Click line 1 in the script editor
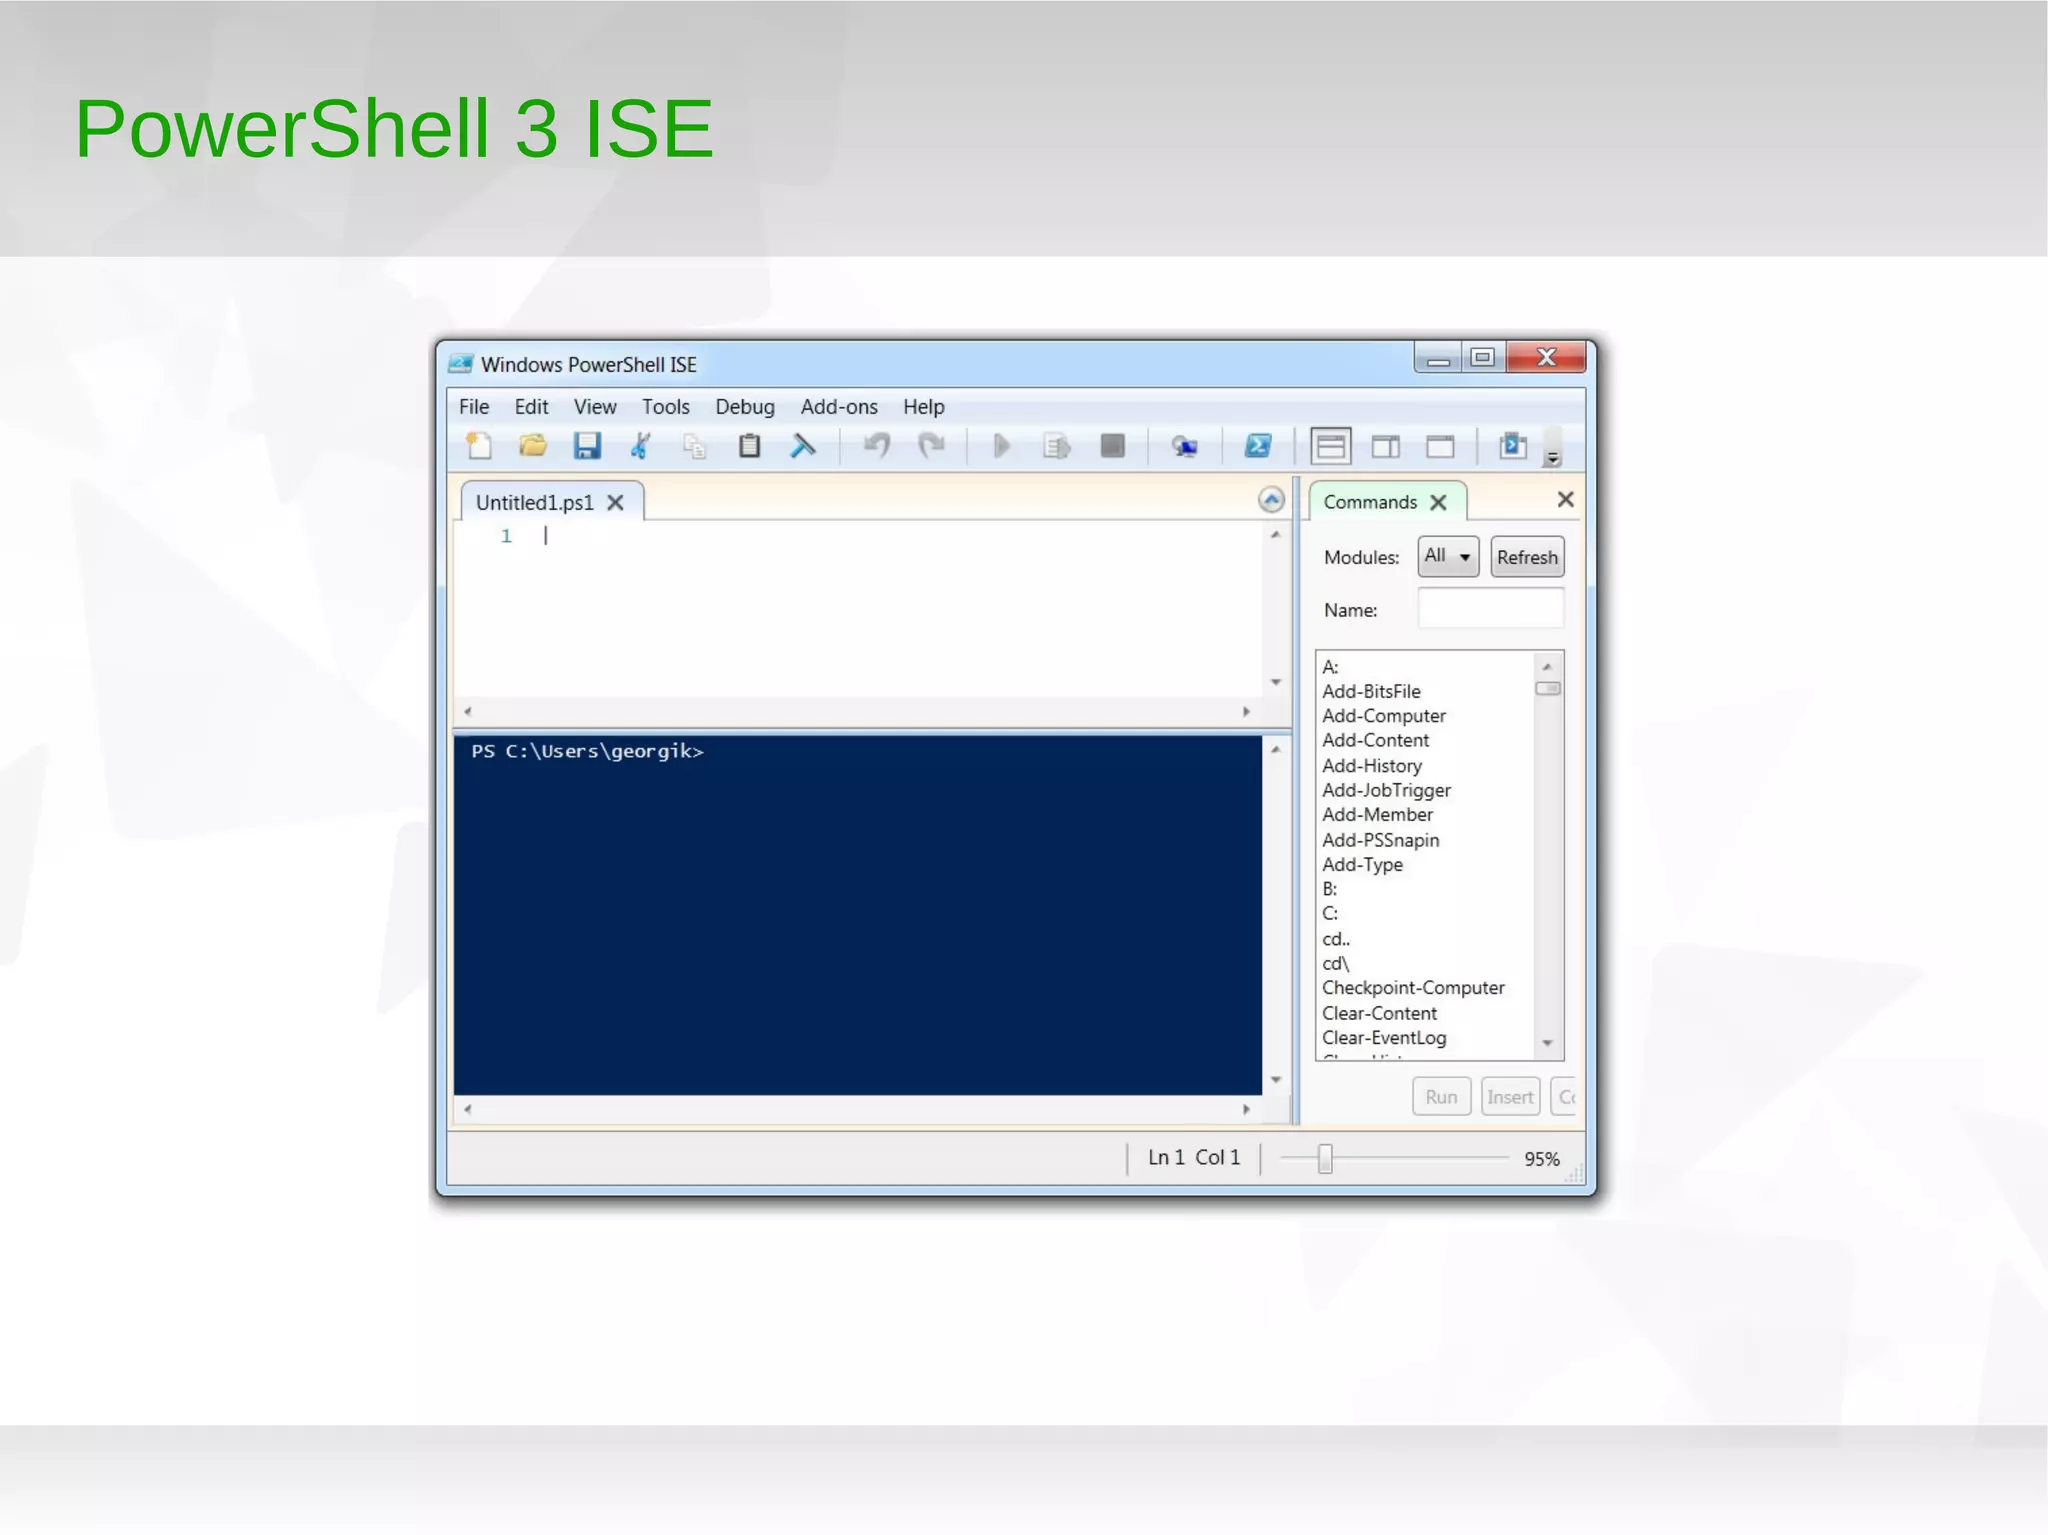 860,536
